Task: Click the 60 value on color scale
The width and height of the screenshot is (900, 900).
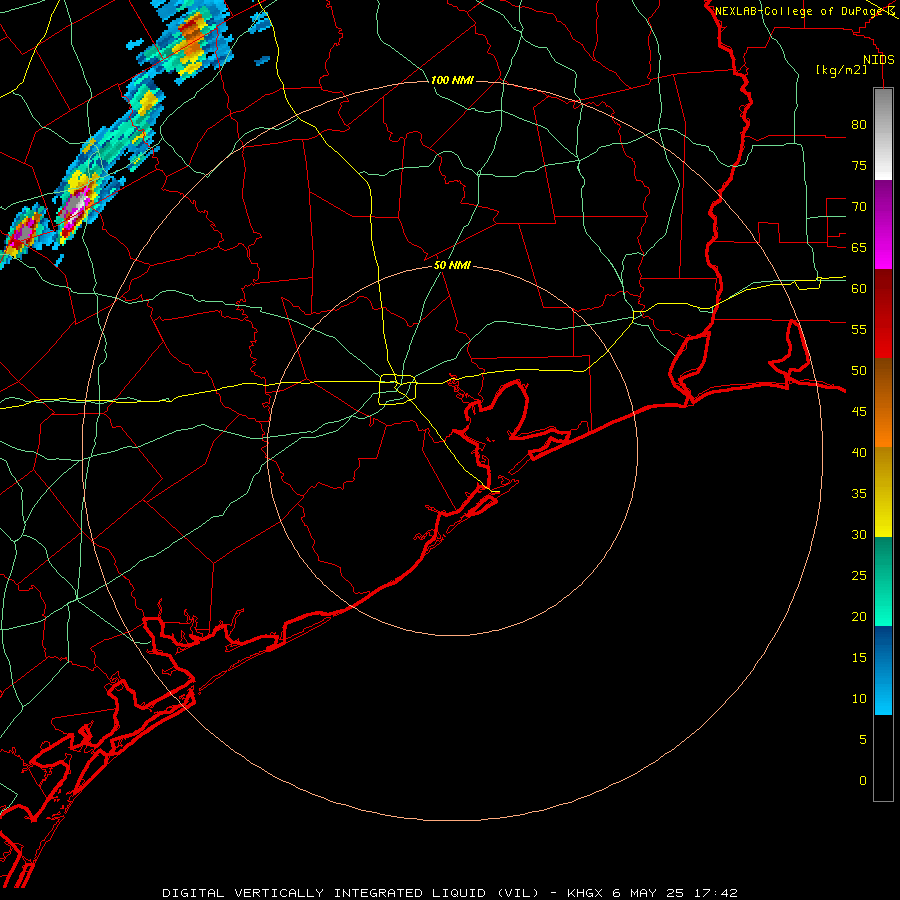Action: (859, 289)
